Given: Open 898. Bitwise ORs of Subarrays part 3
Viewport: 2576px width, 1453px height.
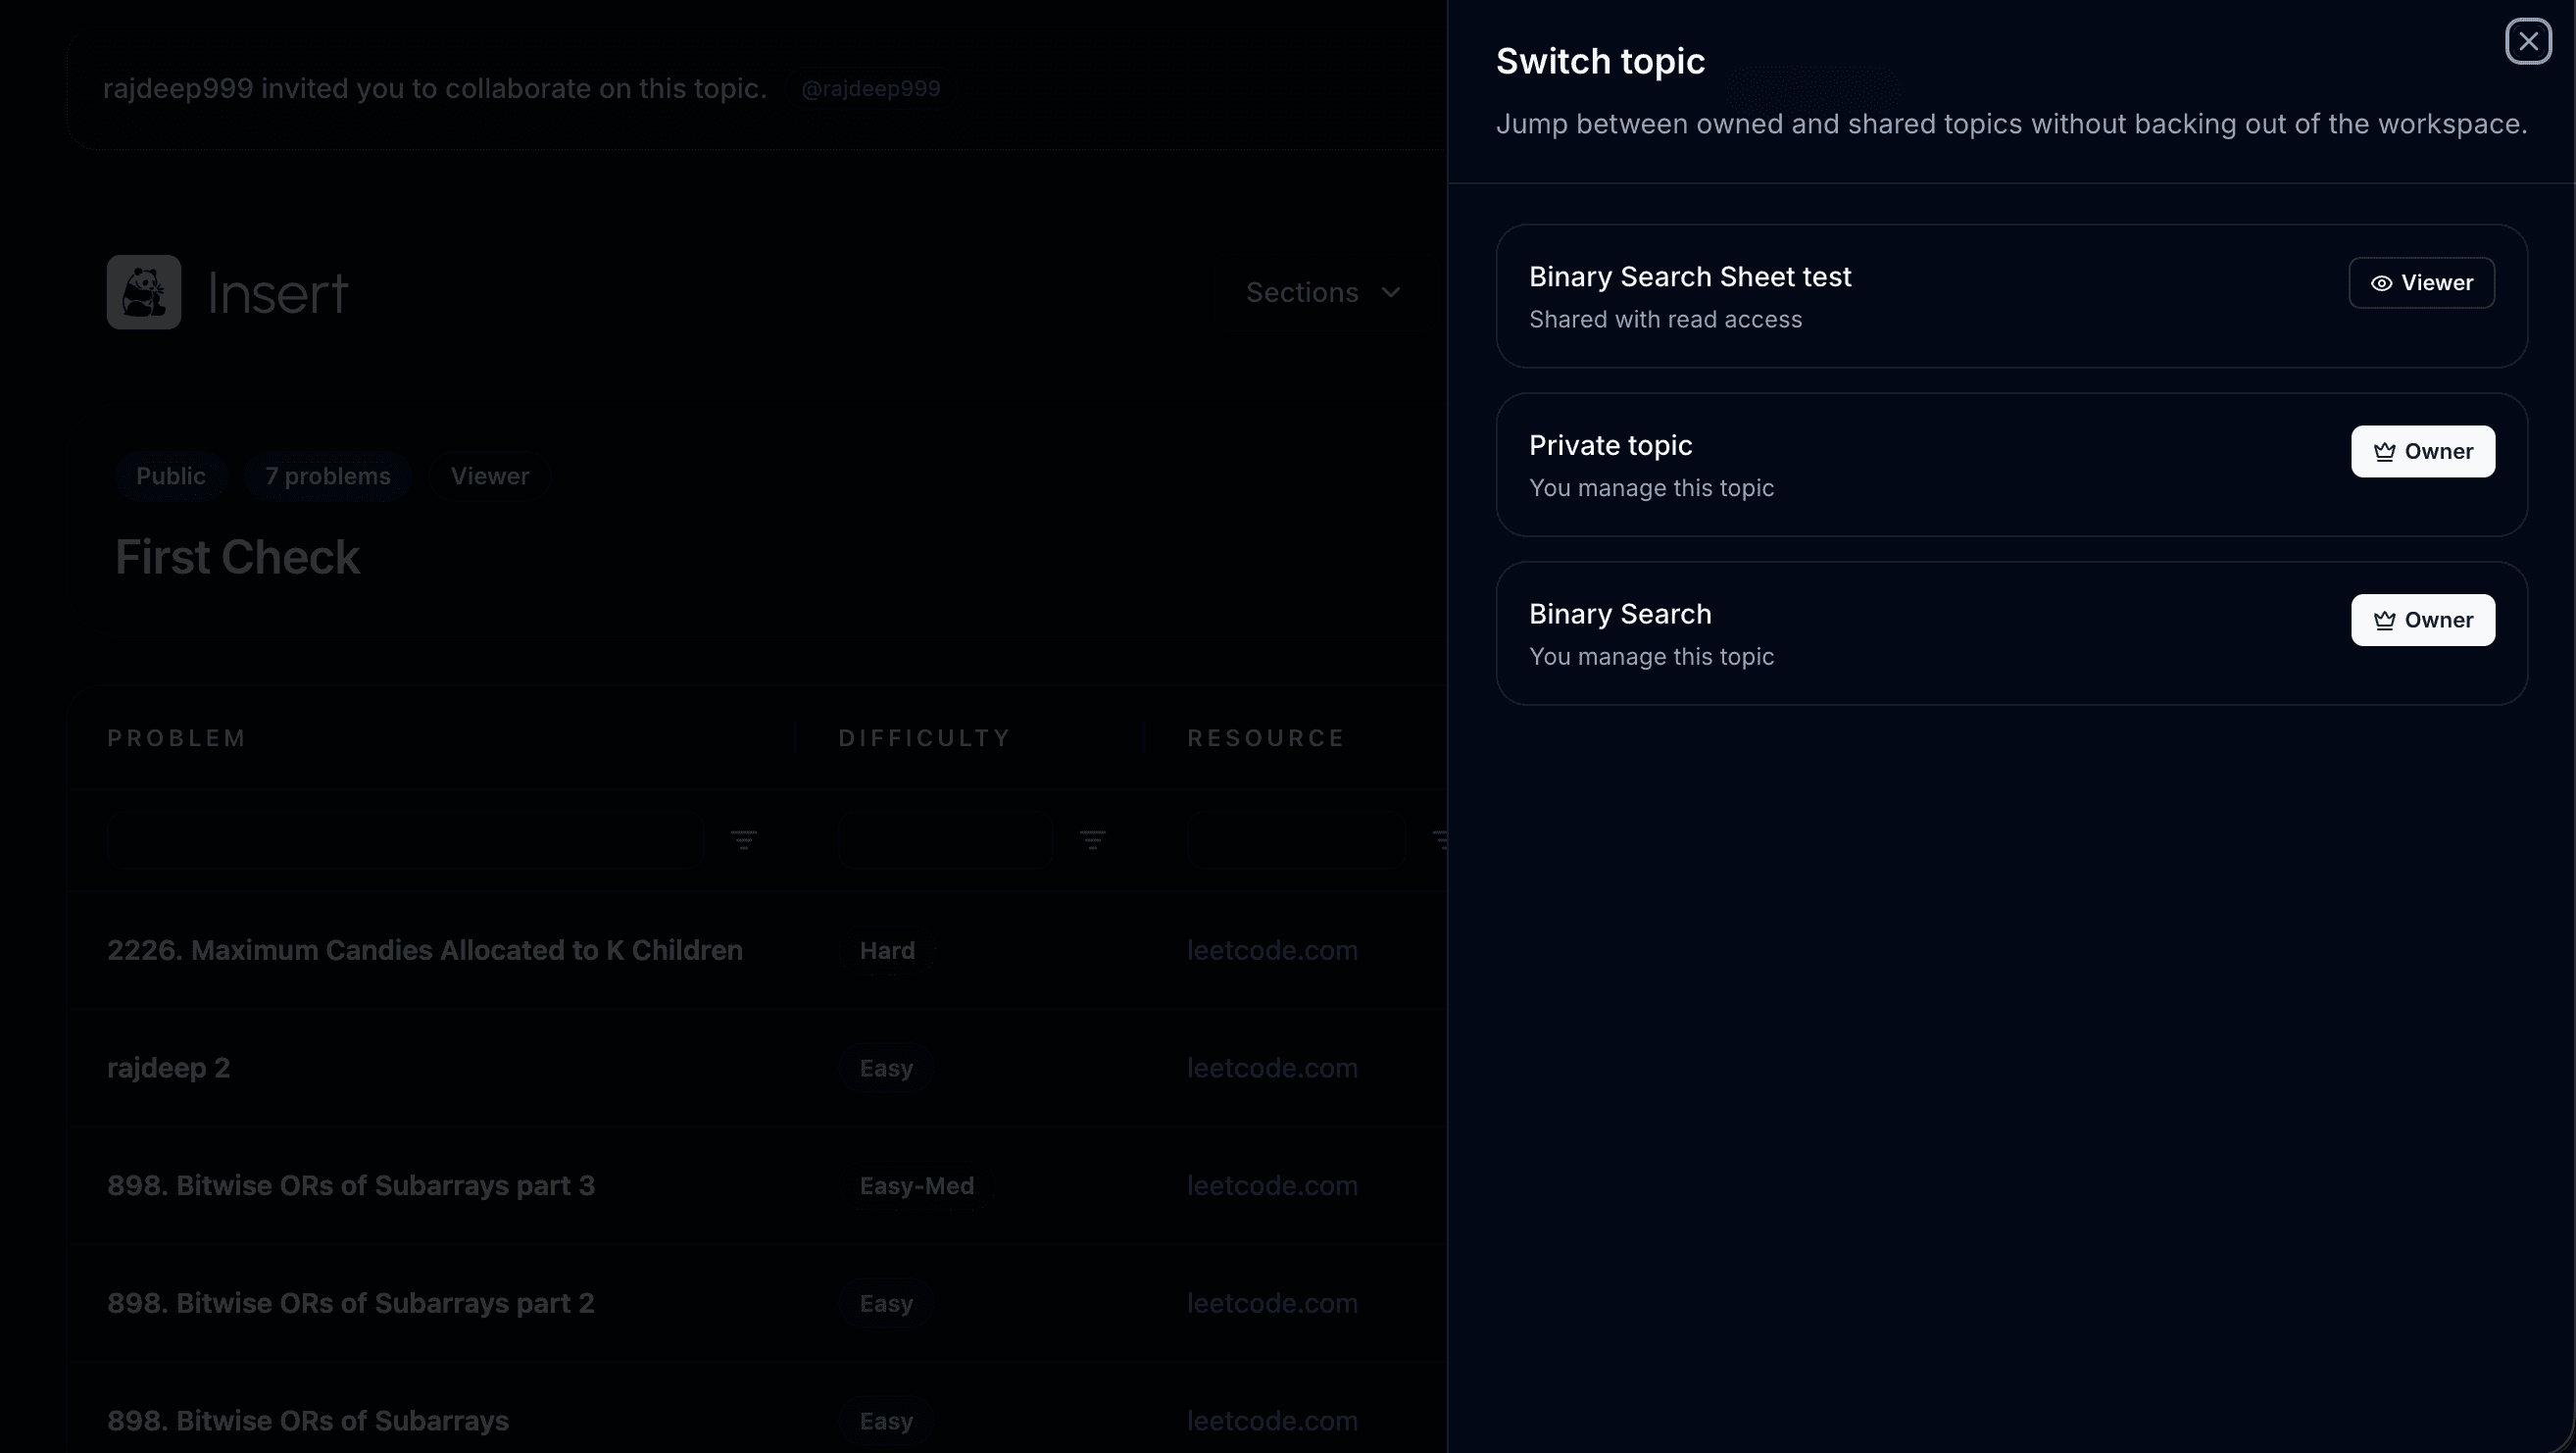Looking at the screenshot, I should [x=351, y=1186].
